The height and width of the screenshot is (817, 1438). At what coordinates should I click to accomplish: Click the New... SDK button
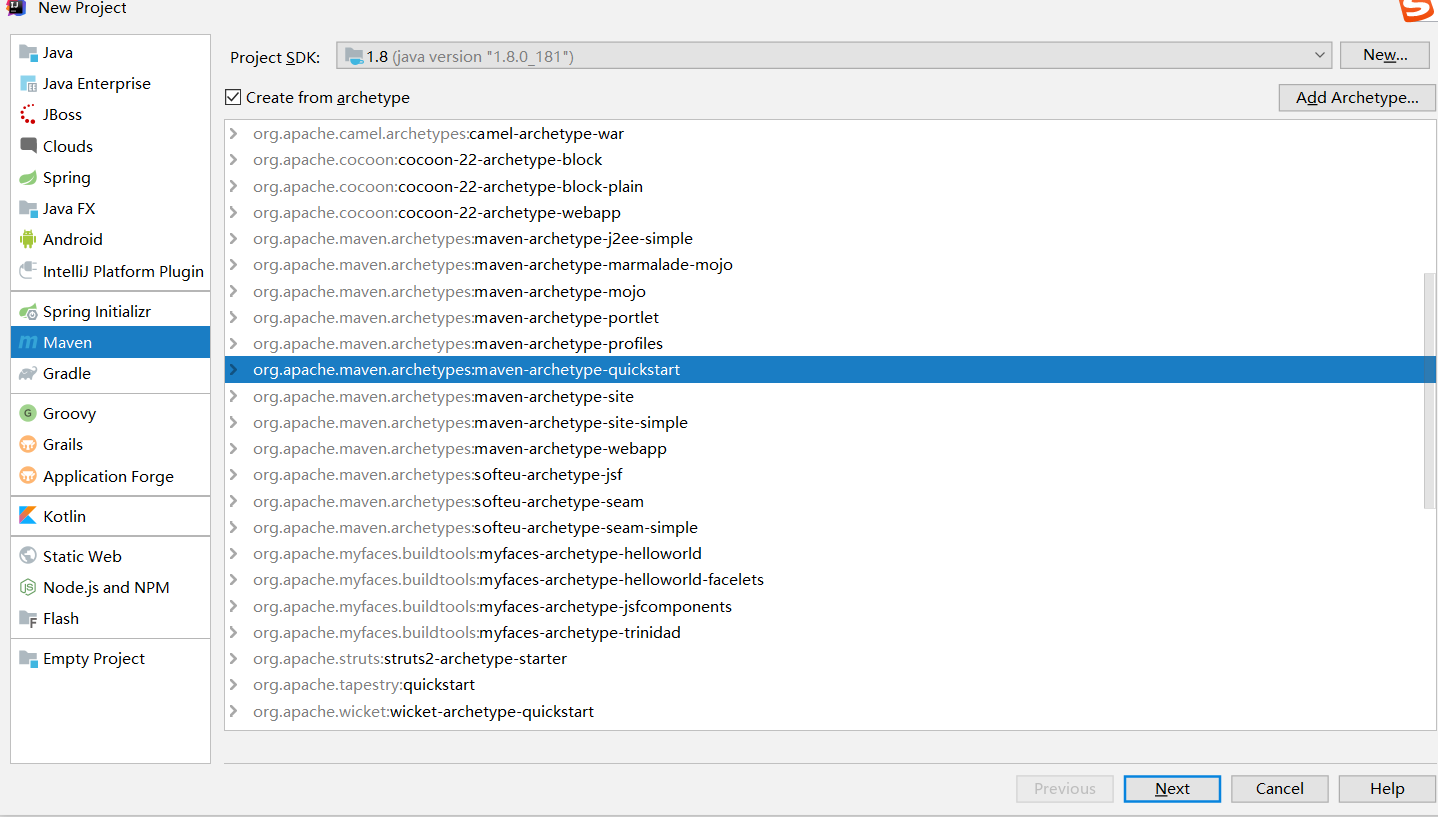(1386, 56)
